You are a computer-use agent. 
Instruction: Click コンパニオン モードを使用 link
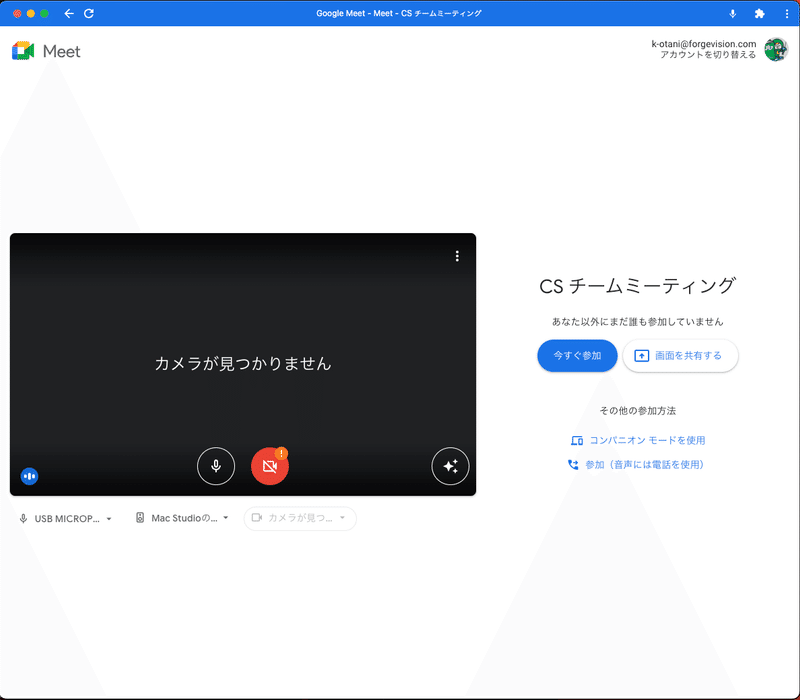tap(638, 440)
